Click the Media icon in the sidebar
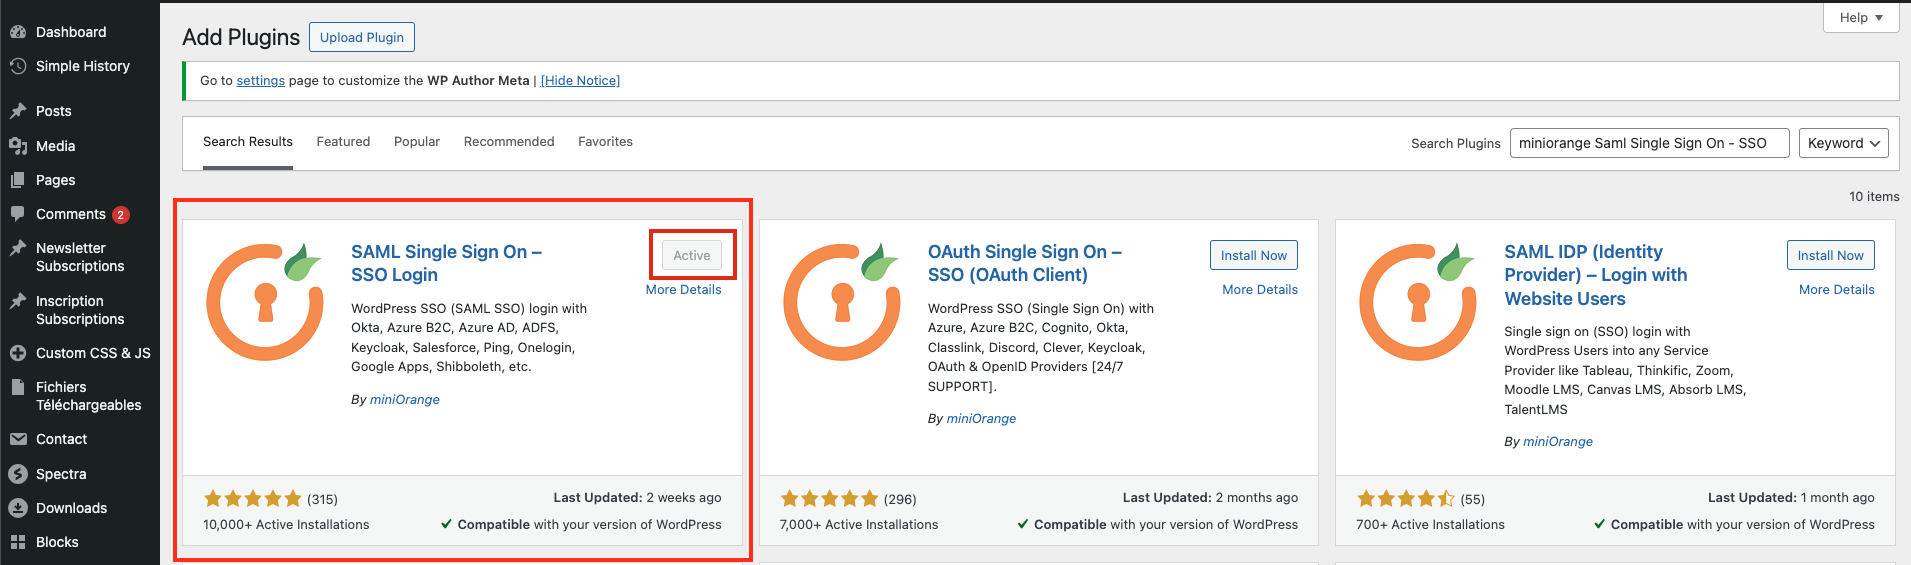The height and width of the screenshot is (565, 1911). coord(18,146)
